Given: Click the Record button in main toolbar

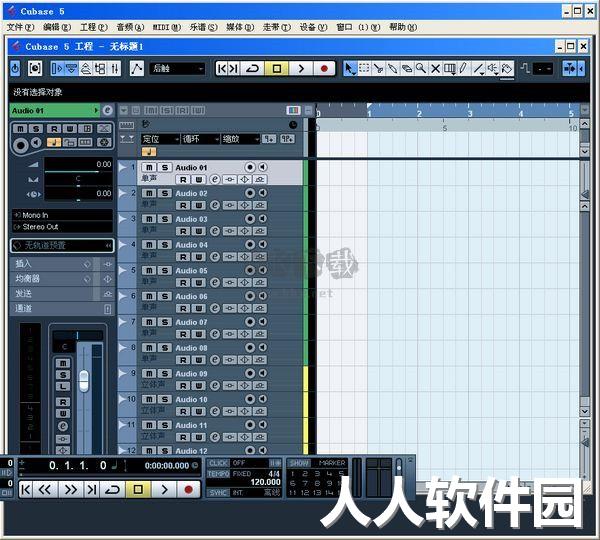Looking at the screenshot, I should coord(324,69).
